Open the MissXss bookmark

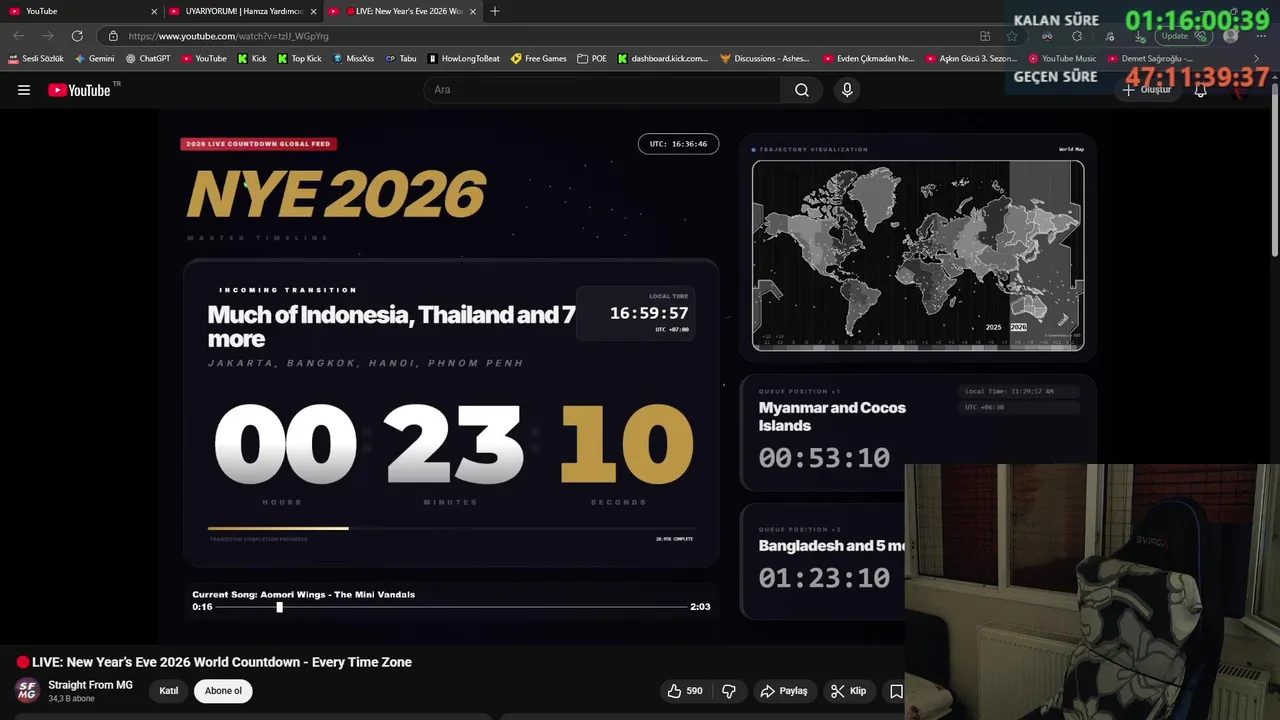click(x=353, y=59)
